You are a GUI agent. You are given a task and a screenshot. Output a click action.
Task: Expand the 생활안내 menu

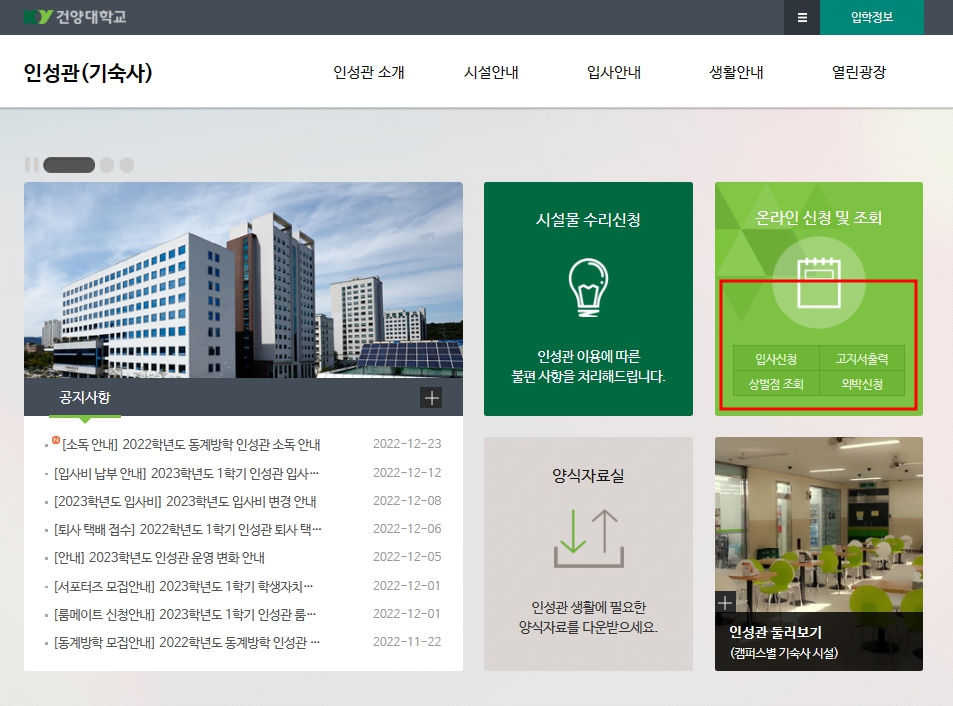tap(736, 72)
